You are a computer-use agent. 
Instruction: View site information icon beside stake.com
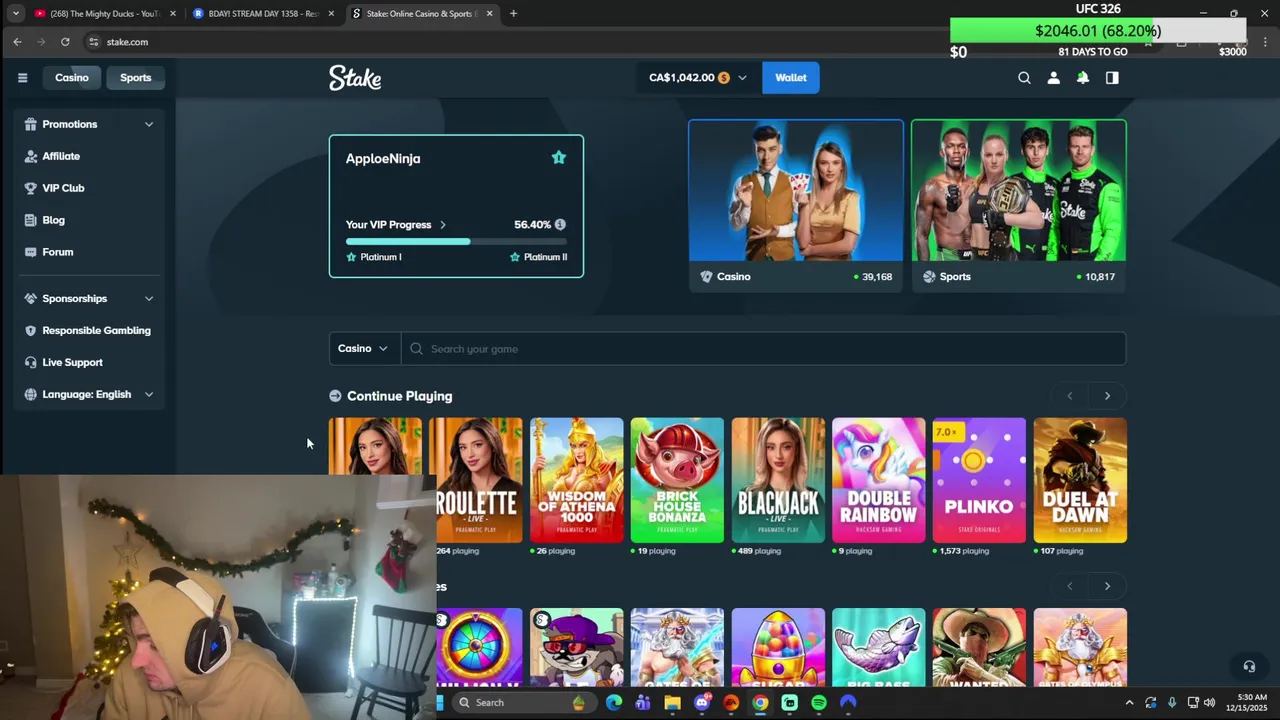pos(94,42)
